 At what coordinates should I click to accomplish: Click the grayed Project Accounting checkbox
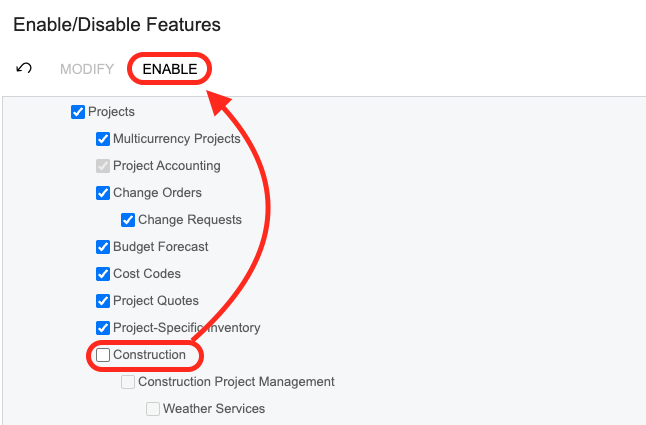pos(103,166)
